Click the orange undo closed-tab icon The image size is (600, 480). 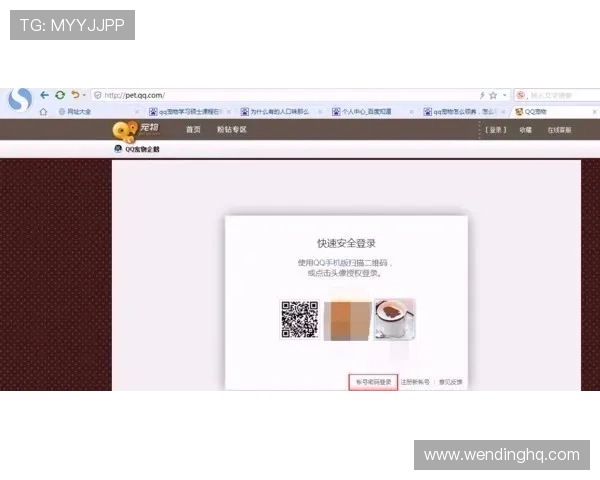75,95
